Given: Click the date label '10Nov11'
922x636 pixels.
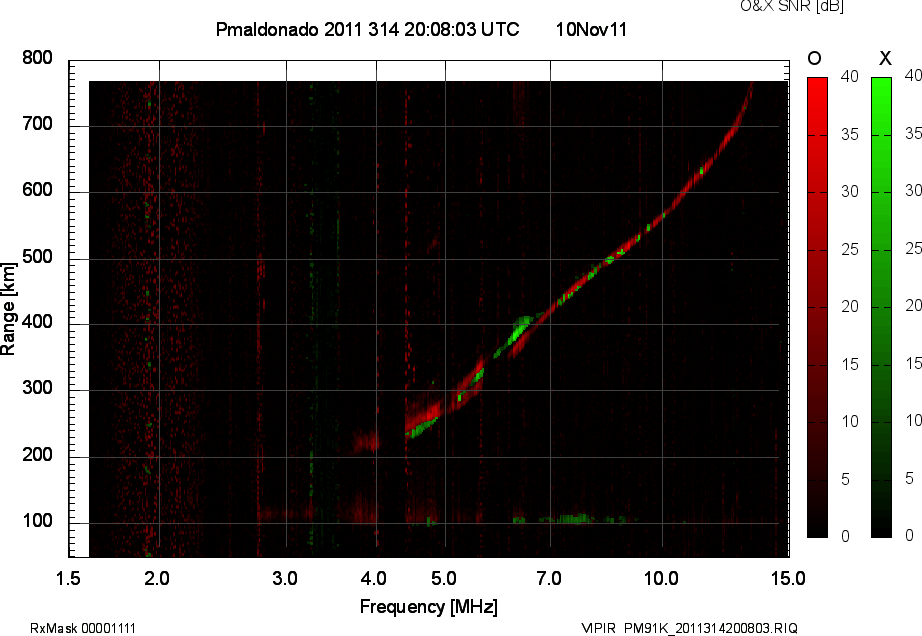Looking at the screenshot, I should tap(591, 29).
